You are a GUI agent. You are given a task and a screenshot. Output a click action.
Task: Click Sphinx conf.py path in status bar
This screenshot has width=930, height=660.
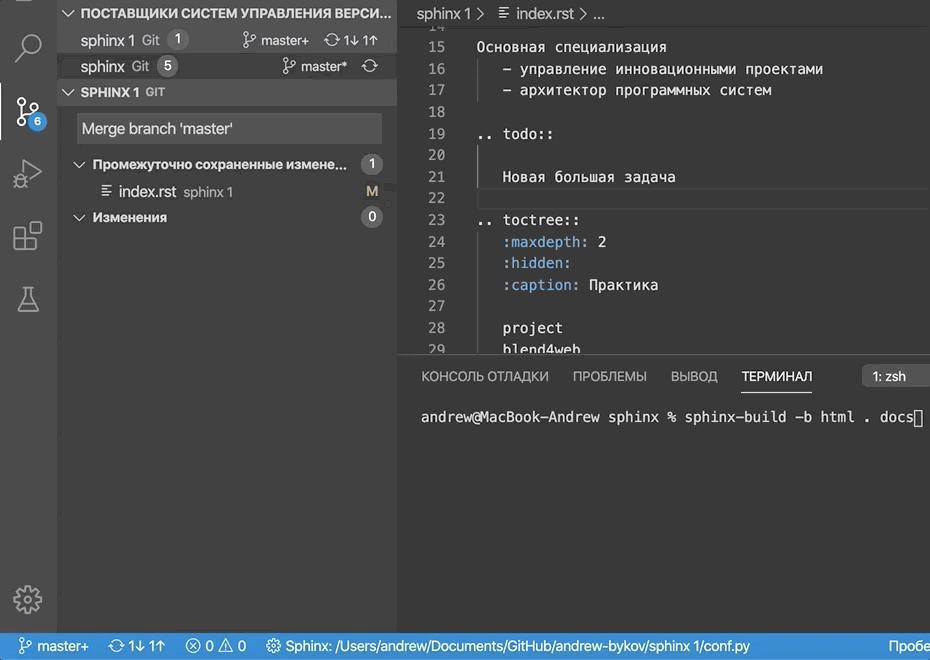[507, 646]
